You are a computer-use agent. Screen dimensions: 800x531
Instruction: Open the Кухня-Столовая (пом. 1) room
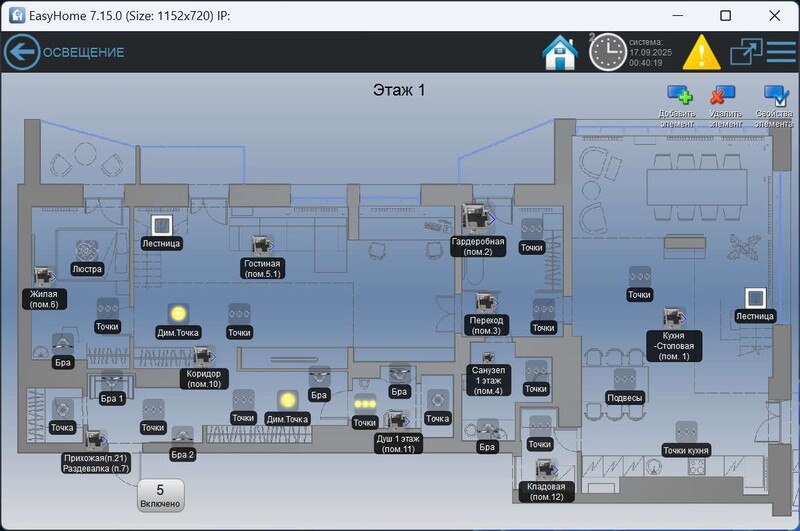pos(672,318)
